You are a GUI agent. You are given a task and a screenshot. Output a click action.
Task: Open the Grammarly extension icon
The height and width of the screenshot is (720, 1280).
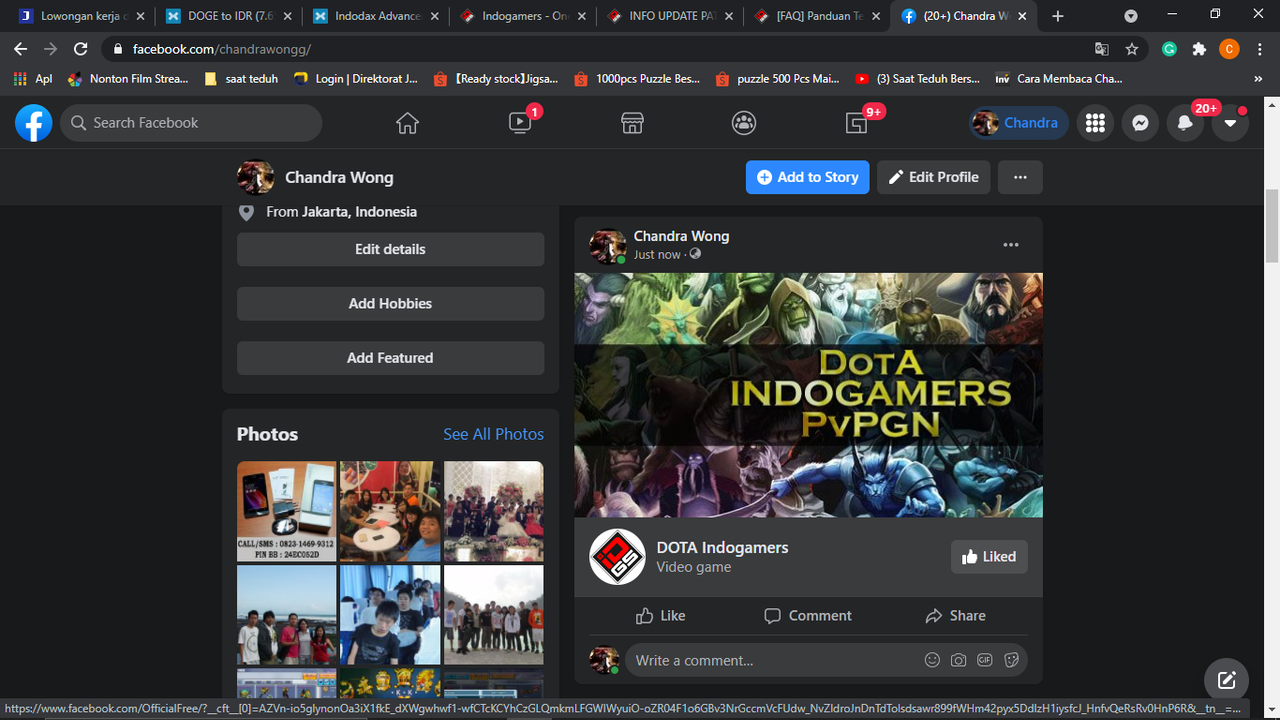[1169, 49]
